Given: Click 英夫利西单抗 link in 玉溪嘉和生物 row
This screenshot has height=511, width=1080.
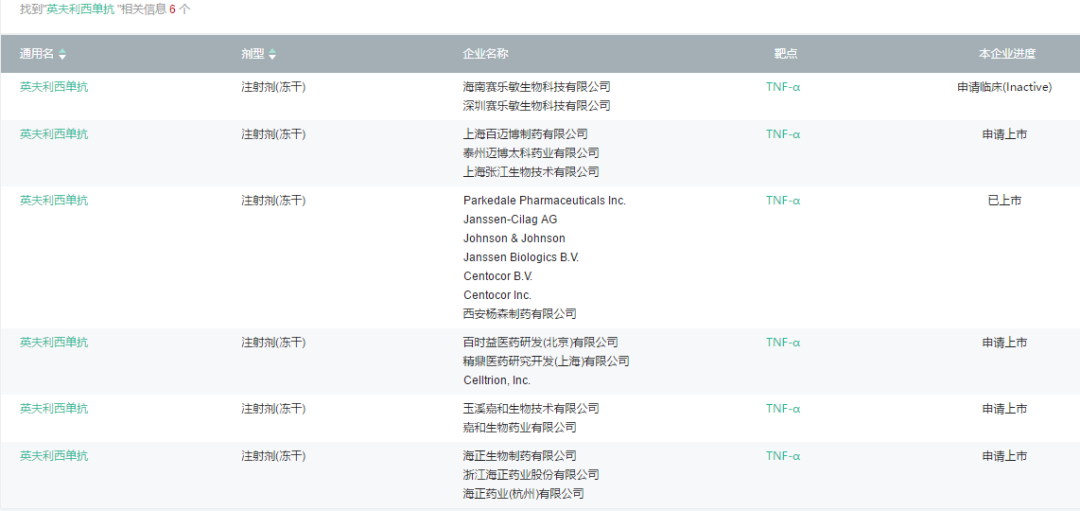Looking at the screenshot, I should (x=54, y=409).
